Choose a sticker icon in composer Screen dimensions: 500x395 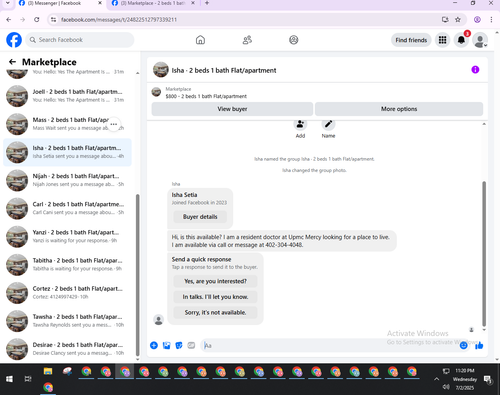[x=179, y=345]
